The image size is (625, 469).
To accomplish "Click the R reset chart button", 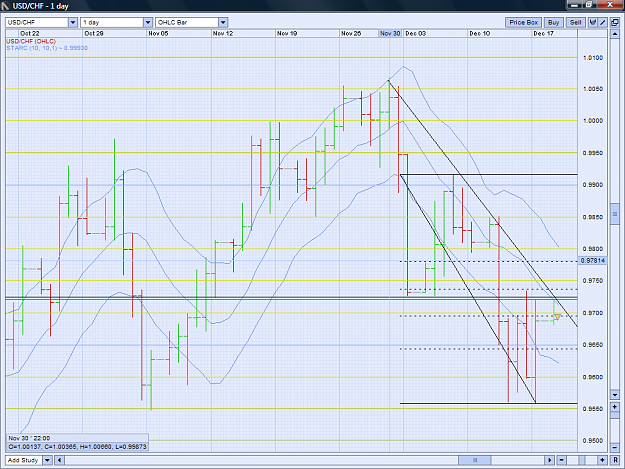I will 615,460.
